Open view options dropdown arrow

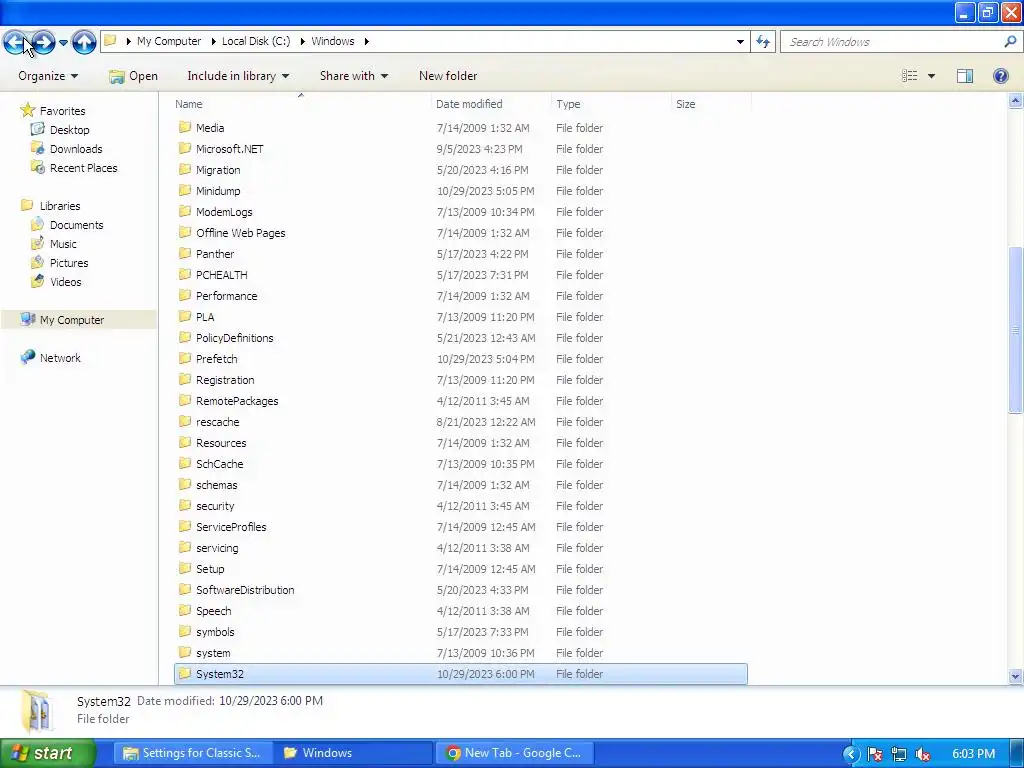[931, 76]
